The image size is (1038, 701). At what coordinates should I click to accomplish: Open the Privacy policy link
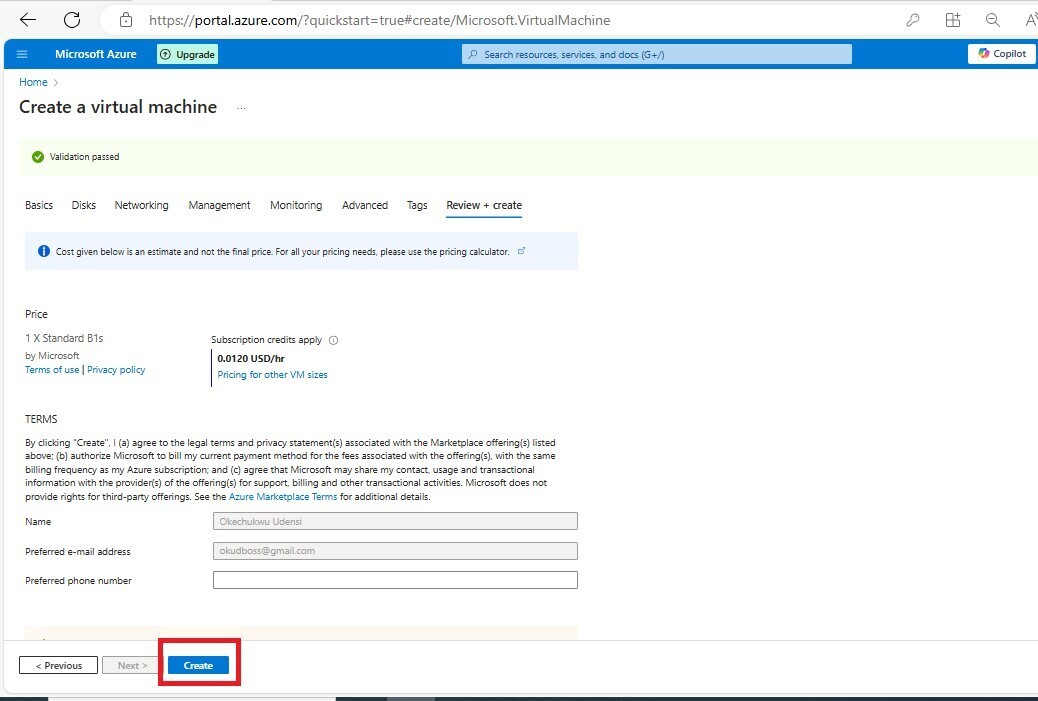pos(116,369)
